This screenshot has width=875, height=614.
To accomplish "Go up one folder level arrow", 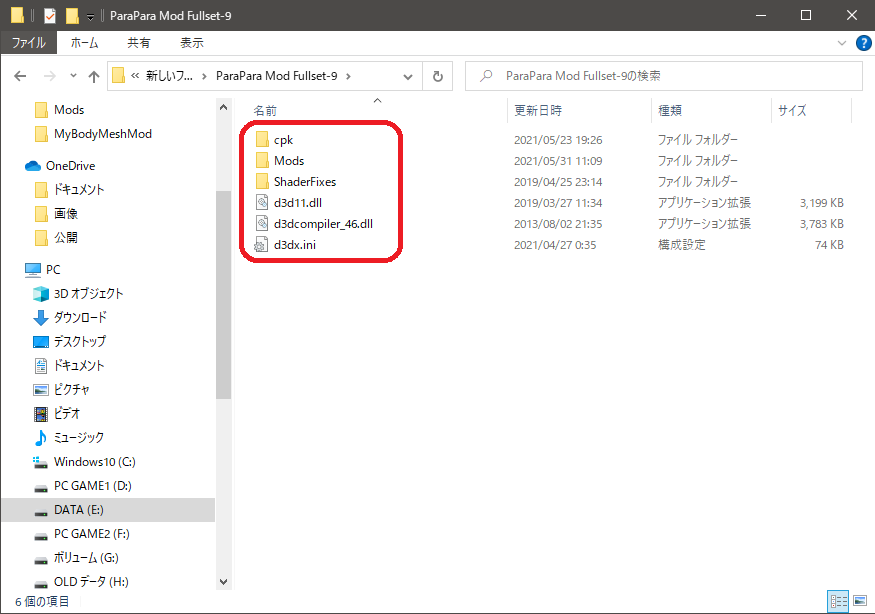I will pyautogui.click(x=94, y=76).
